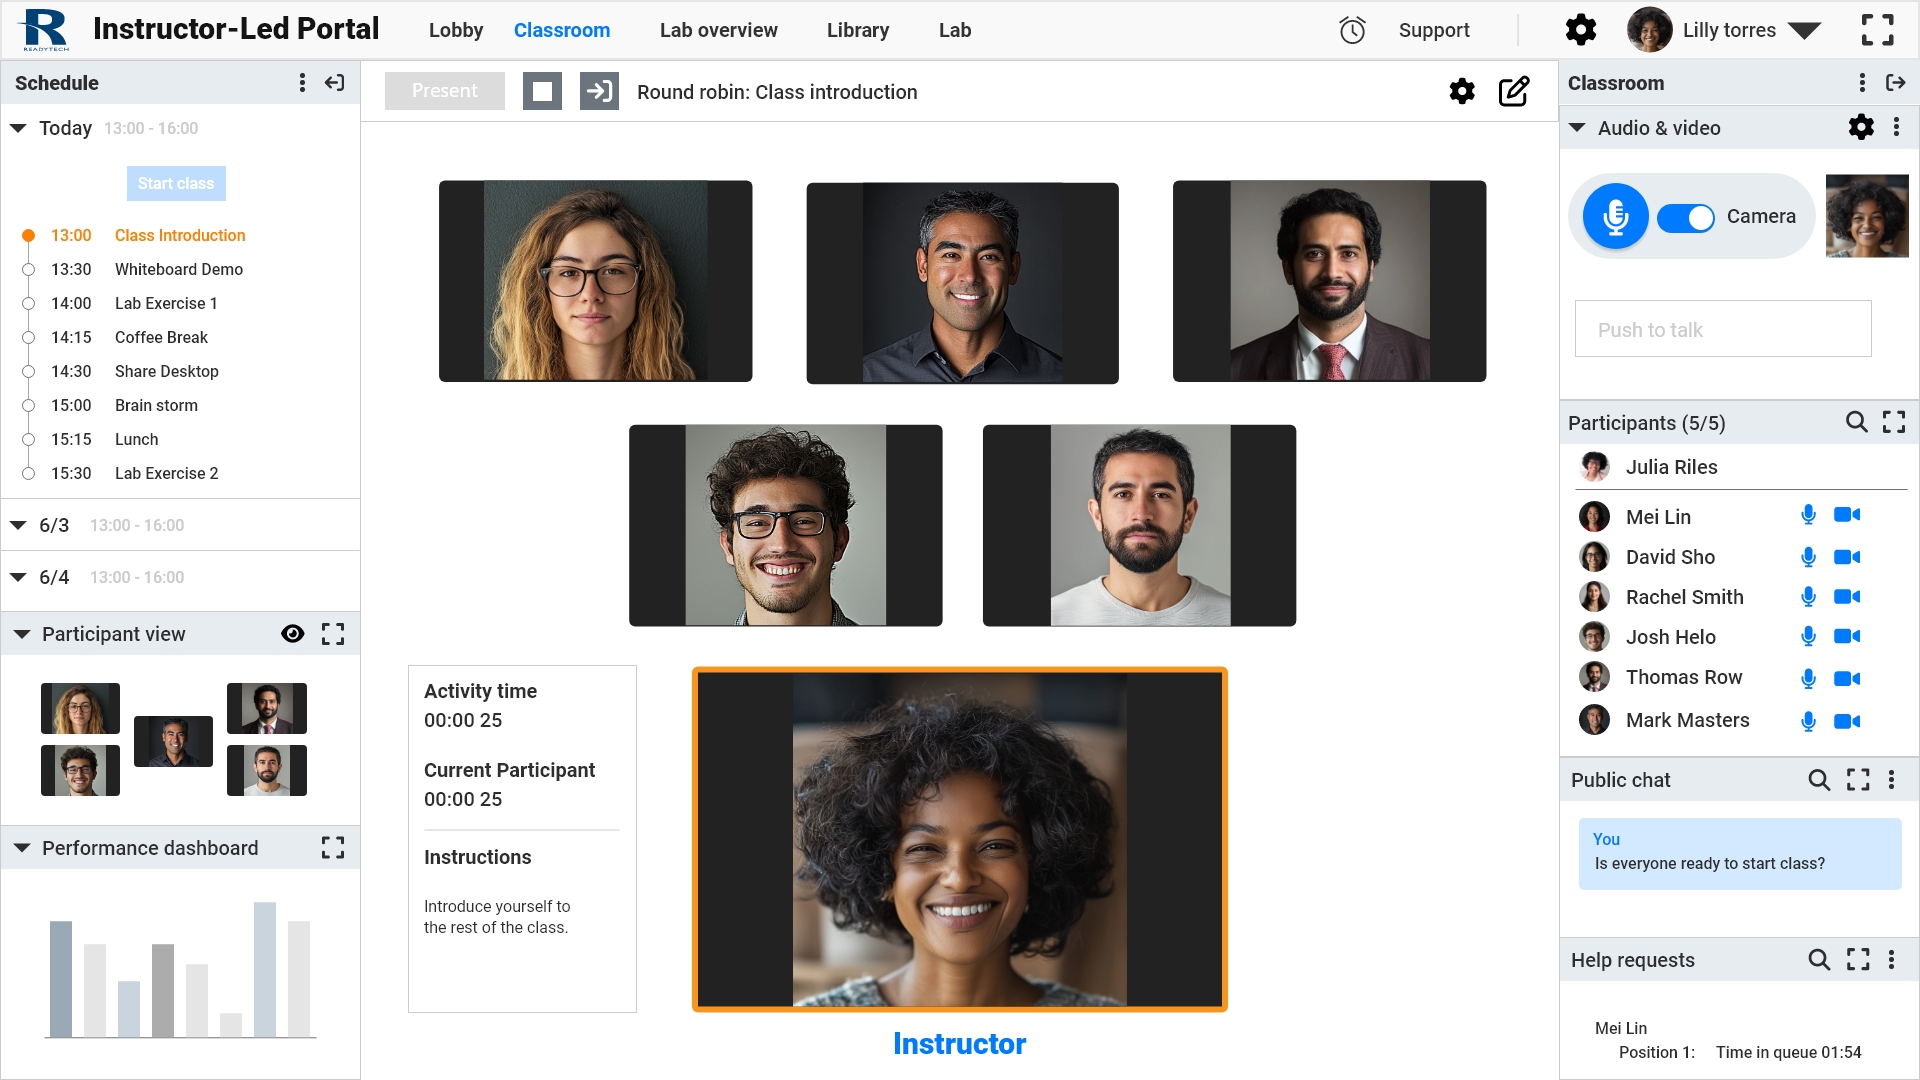Click the Push to talk field
Image resolution: width=1920 pixels, height=1080 pixels.
pyautogui.click(x=1722, y=329)
